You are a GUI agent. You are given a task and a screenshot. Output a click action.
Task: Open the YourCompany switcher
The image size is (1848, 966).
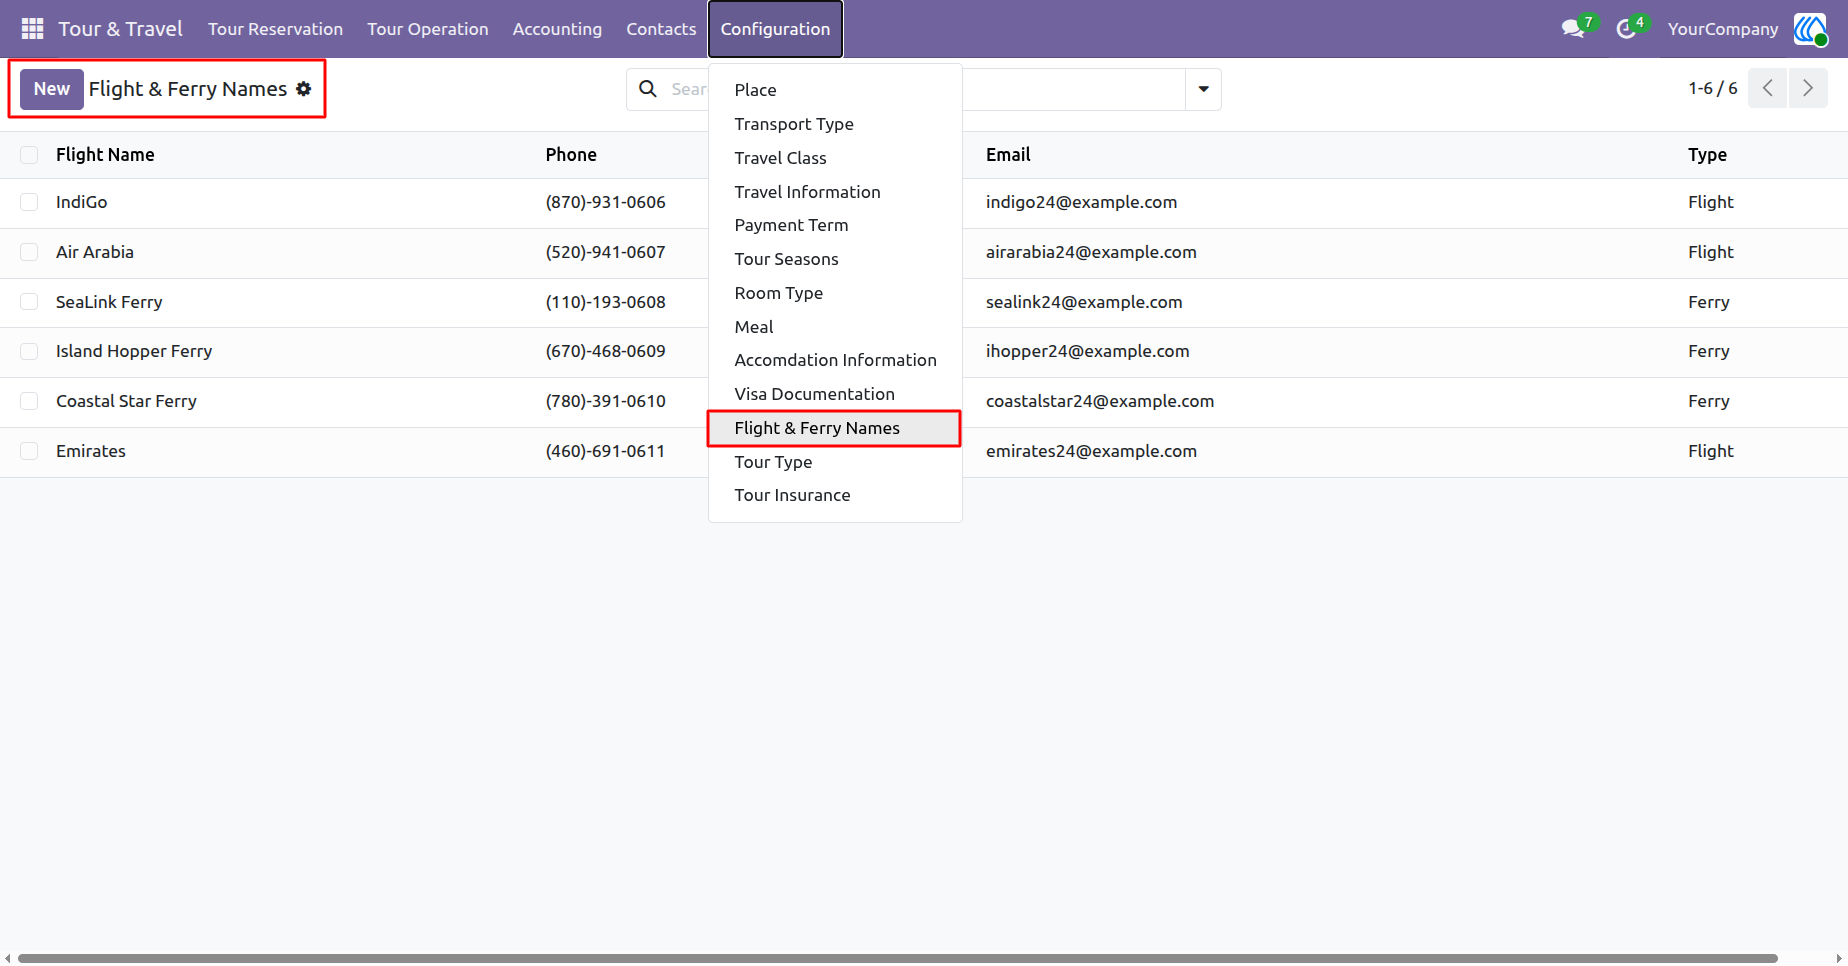pos(1723,29)
